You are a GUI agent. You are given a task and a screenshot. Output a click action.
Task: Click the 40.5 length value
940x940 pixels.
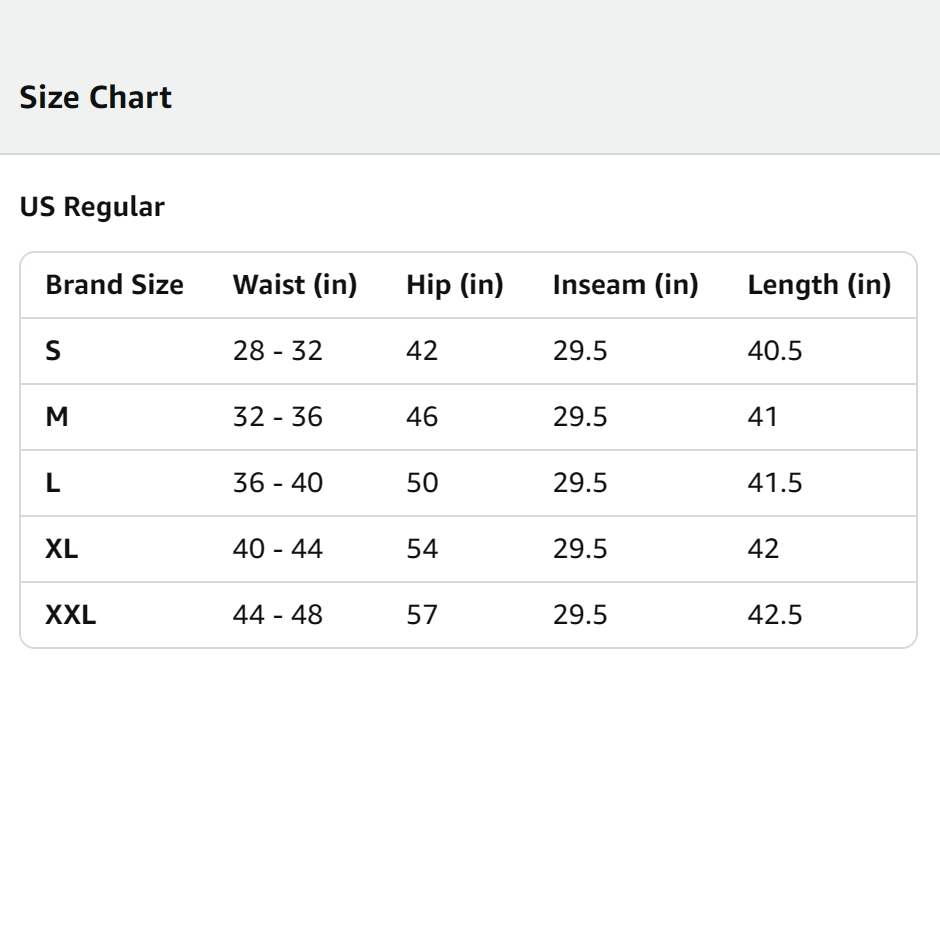(774, 351)
